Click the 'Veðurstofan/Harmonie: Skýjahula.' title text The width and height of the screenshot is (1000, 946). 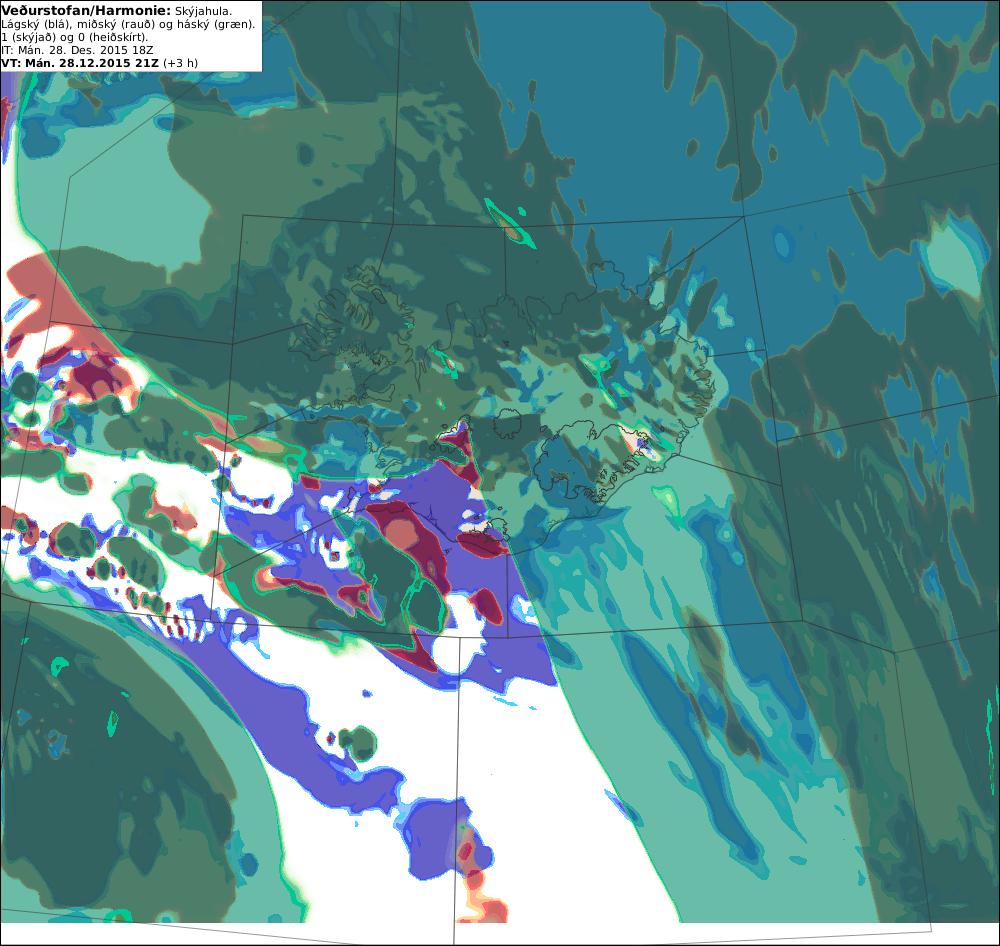click(x=117, y=11)
